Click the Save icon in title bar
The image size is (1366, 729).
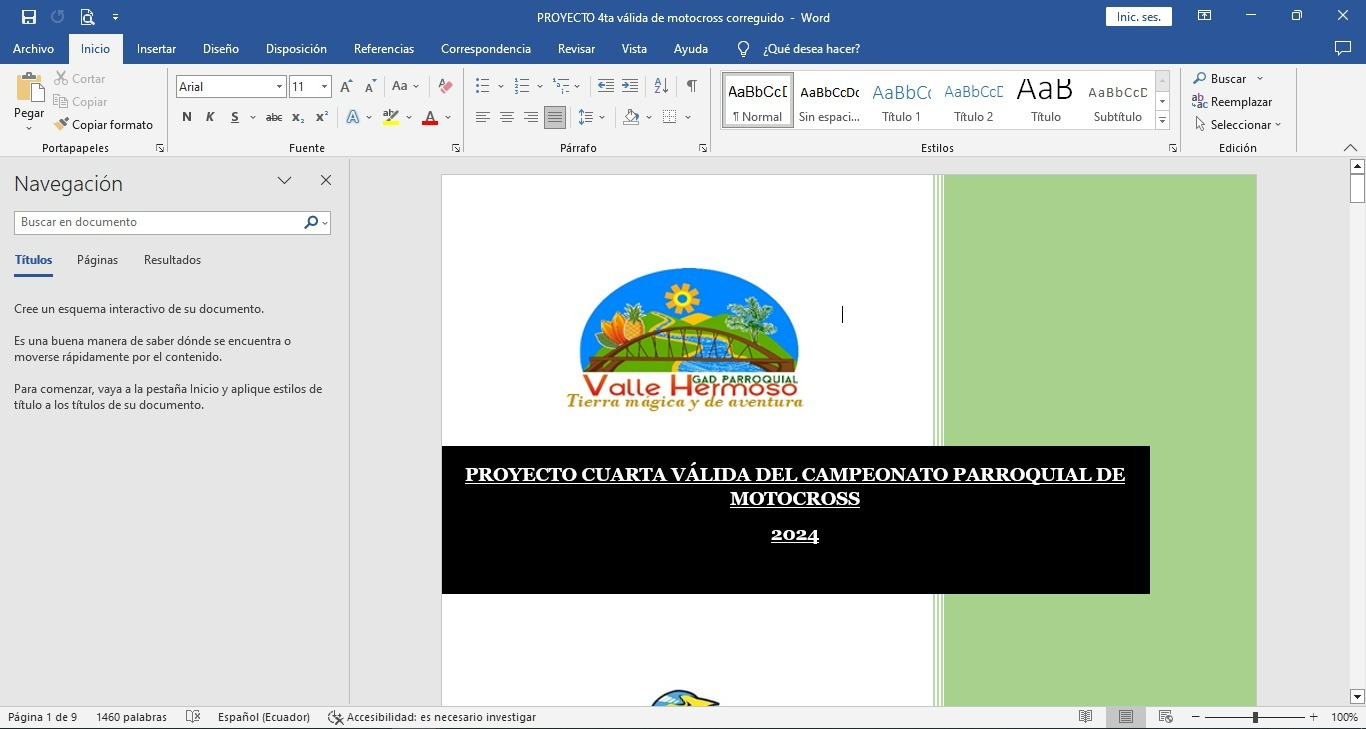(x=29, y=17)
